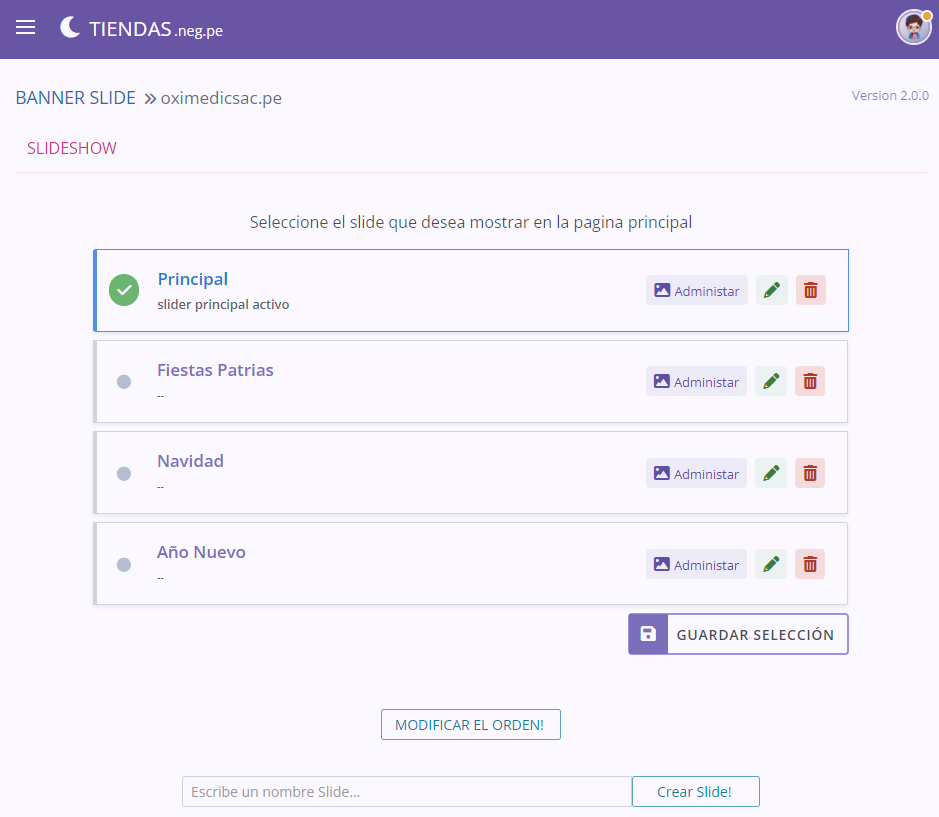The width and height of the screenshot is (939, 817).
Task: Select the Navidad slide radio option
Action: 124,473
